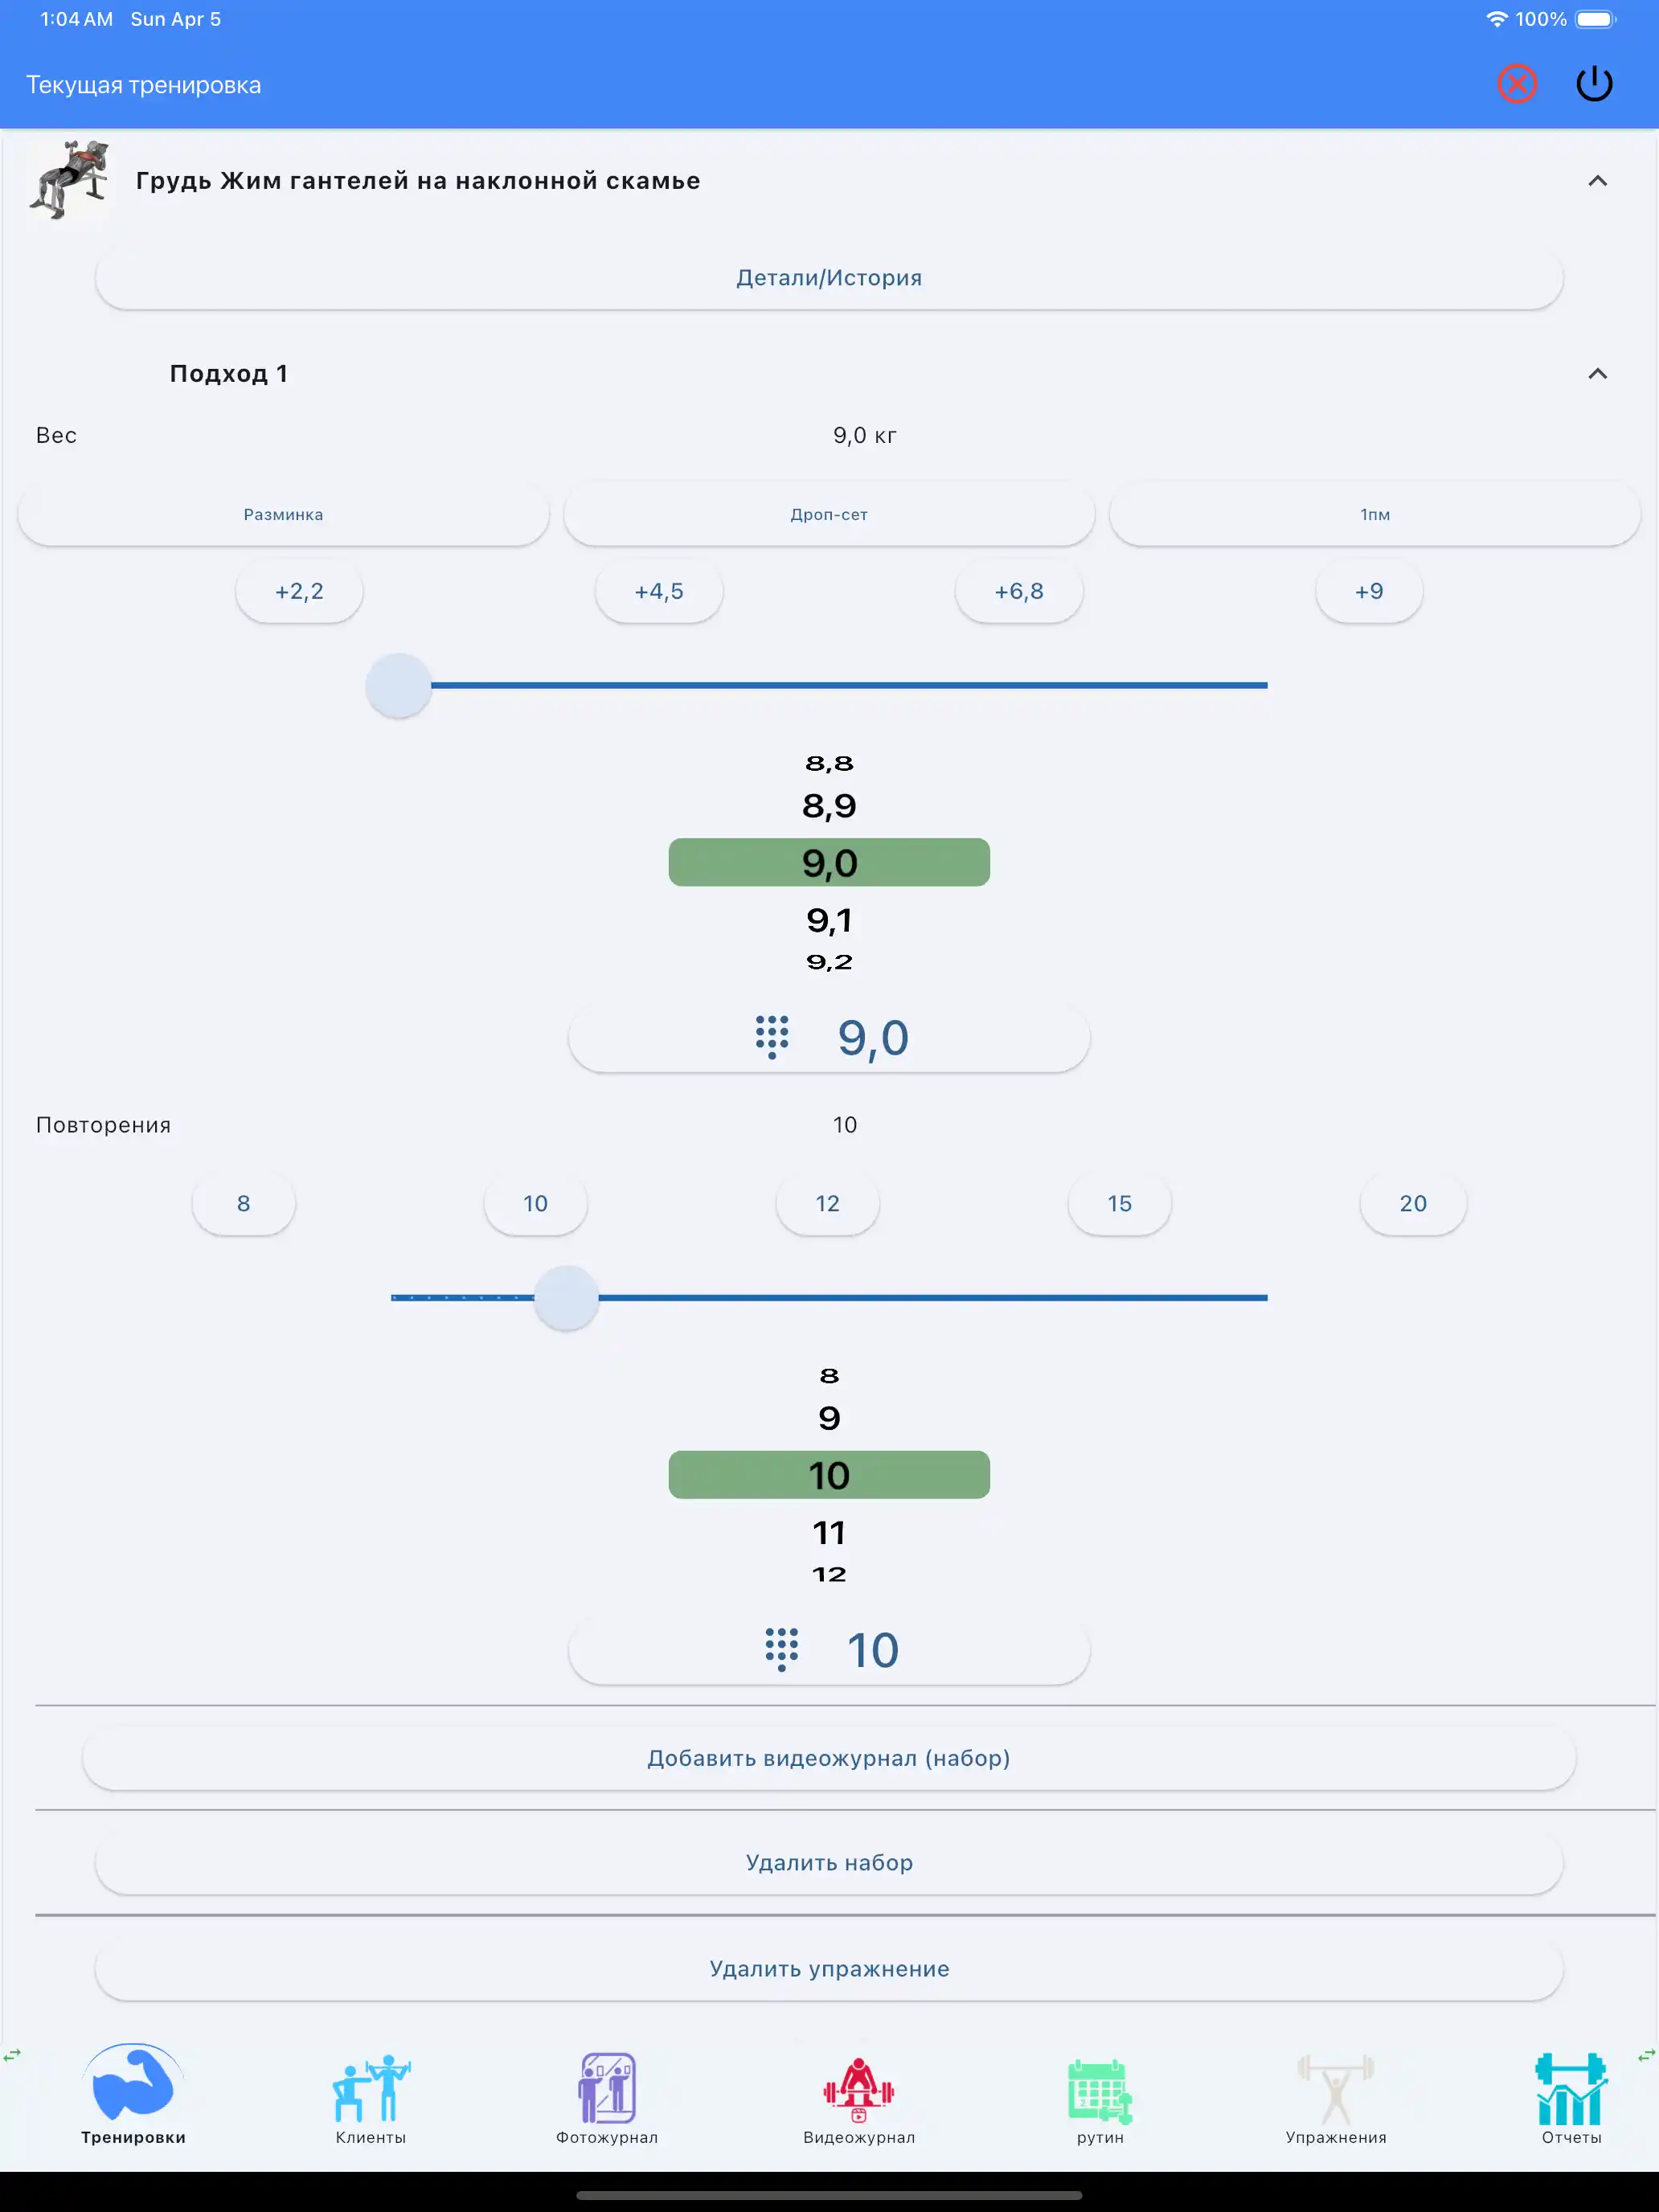The image size is (1659, 2212).
Task: Open keypad icon for weight entry
Action: tap(772, 1037)
